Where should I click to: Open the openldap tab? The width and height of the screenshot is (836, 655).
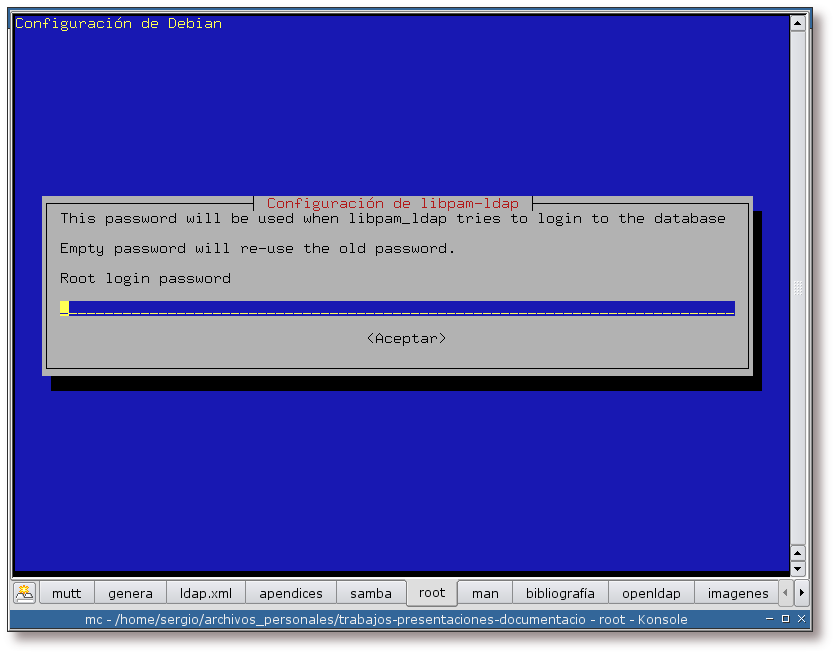pyautogui.click(x=651, y=592)
